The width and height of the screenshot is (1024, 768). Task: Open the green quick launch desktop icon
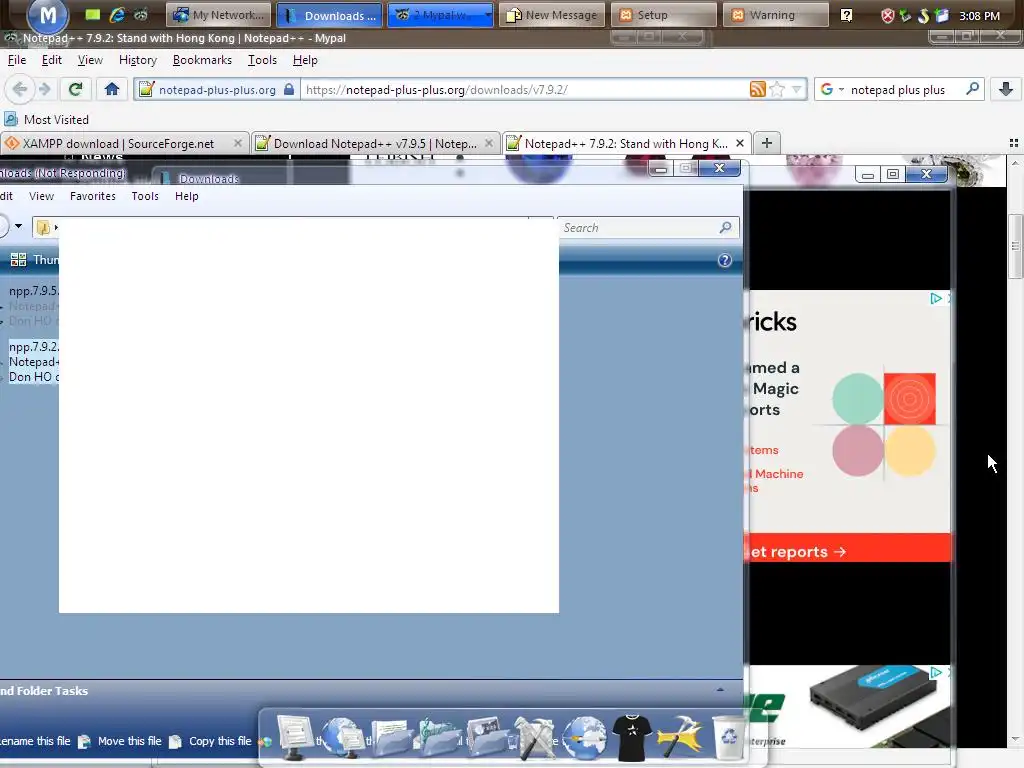pyautogui.click(x=93, y=15)
